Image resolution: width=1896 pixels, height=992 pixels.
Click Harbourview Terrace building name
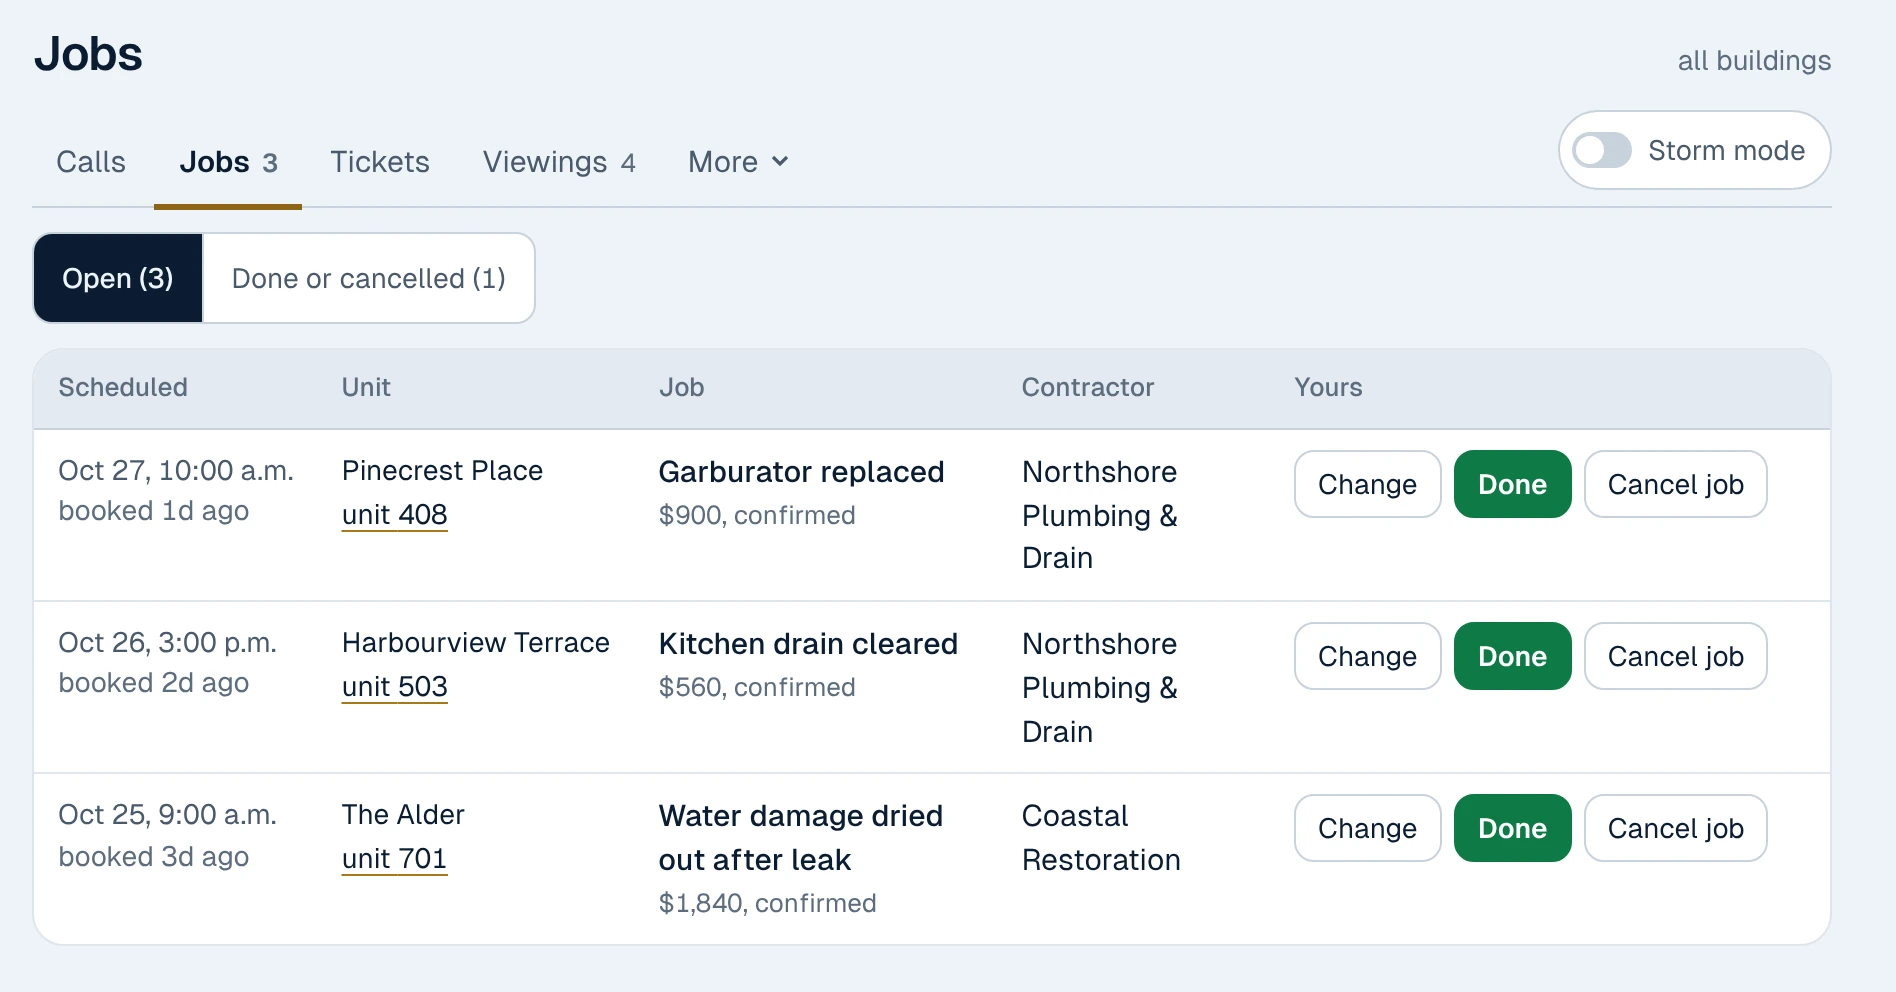click(475, 643)
